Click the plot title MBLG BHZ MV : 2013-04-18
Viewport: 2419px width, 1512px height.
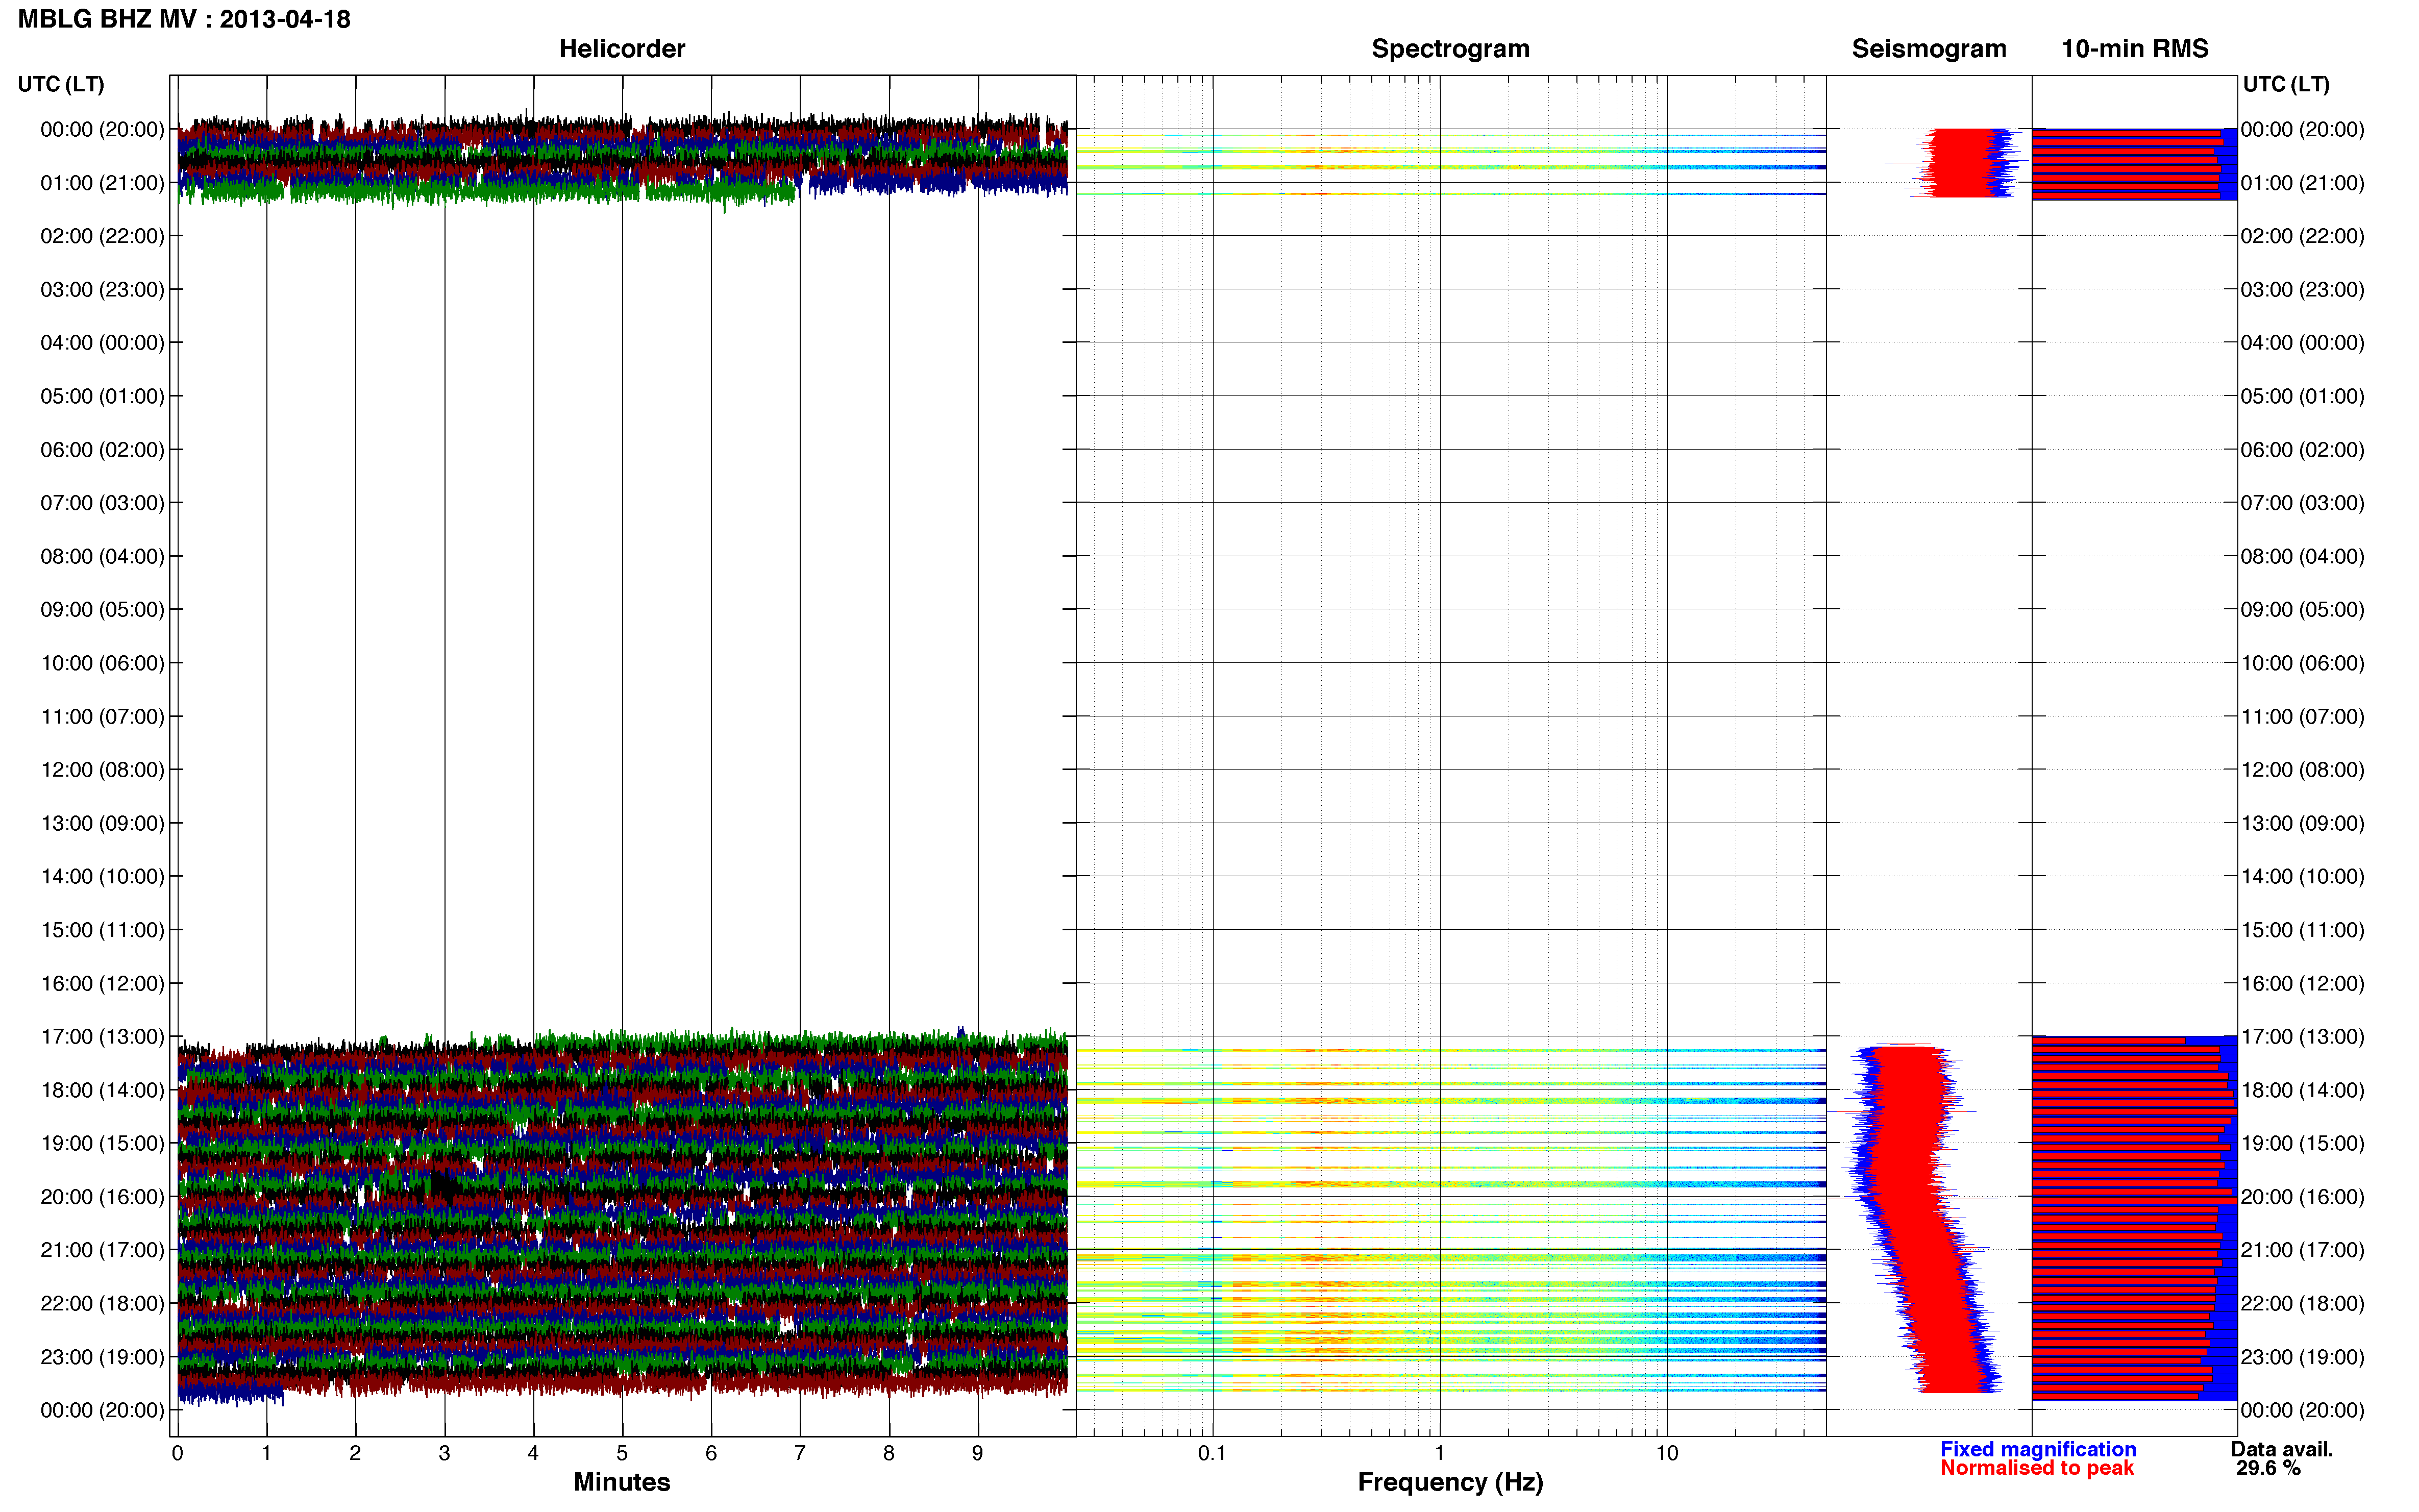[184, 19]
